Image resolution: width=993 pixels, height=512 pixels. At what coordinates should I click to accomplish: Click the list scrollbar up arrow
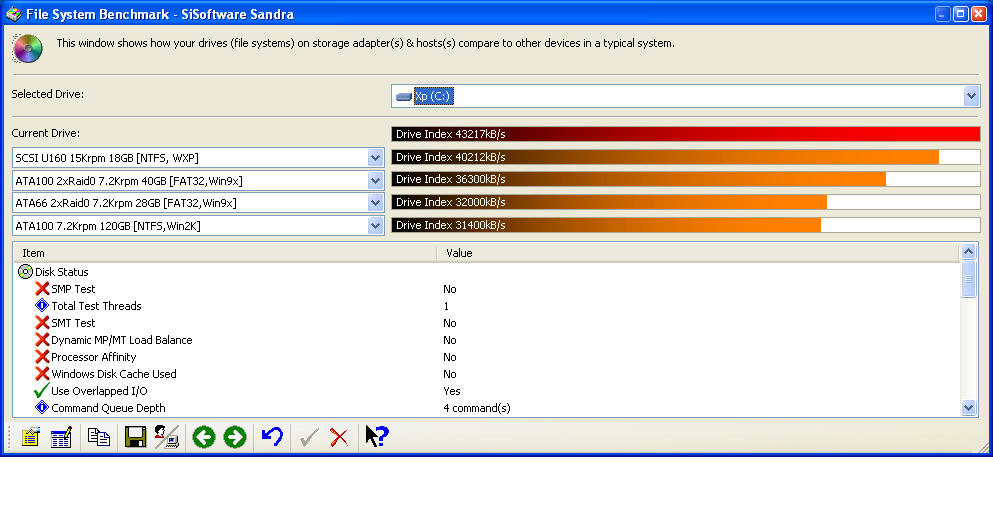click(x=968, y=252)
